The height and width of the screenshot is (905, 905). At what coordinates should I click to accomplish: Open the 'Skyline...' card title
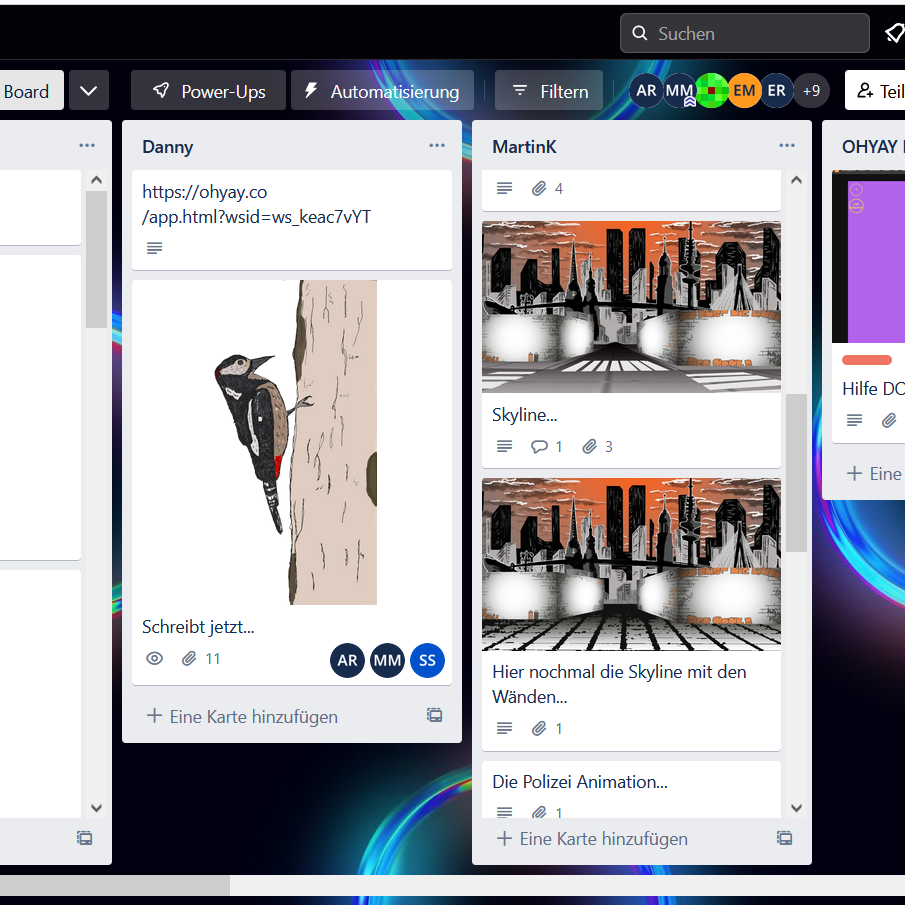coord(525,415)
